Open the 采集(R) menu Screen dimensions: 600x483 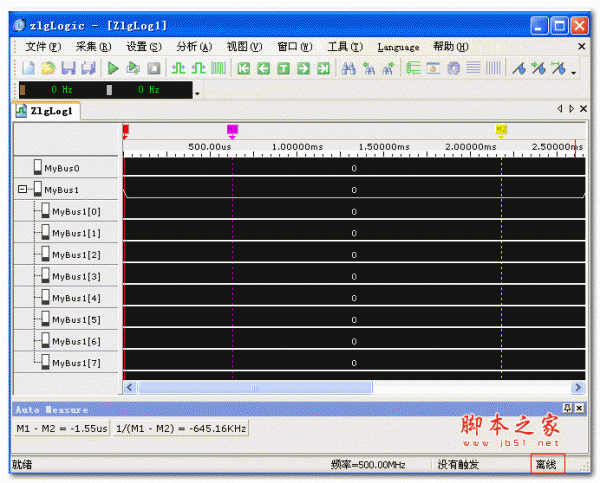pos(93,47)
